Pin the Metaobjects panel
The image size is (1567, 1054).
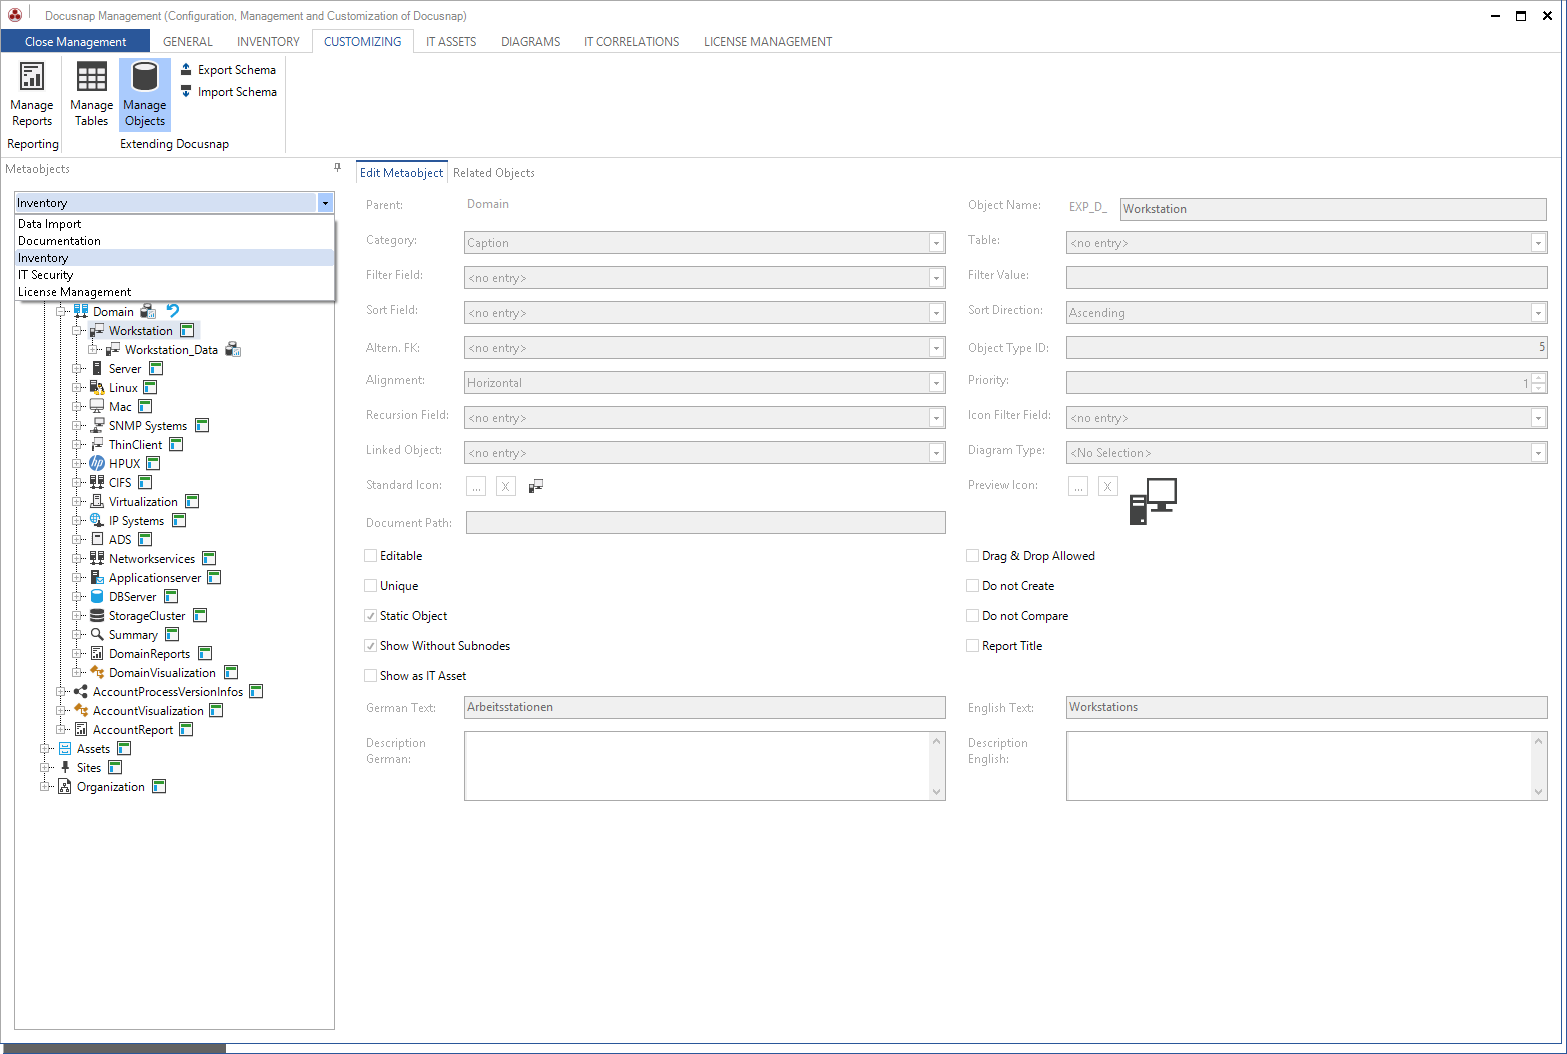337,168
